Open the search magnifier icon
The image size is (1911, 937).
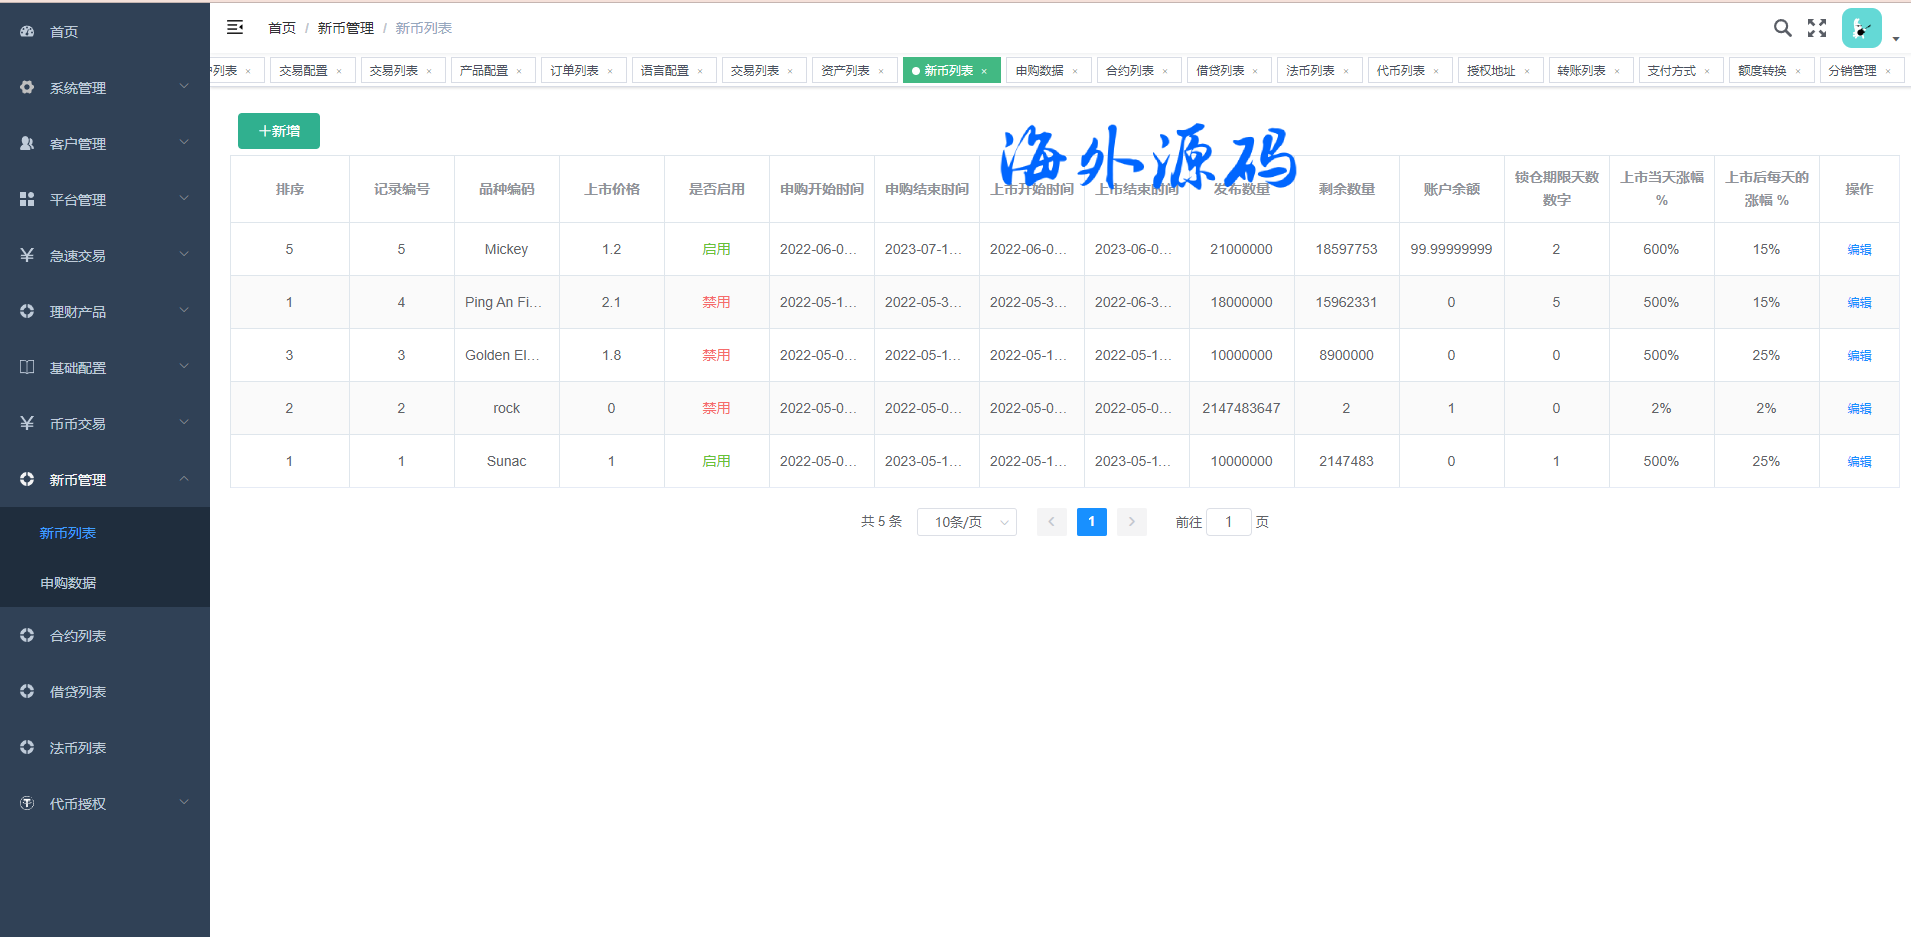[1782, 28]
